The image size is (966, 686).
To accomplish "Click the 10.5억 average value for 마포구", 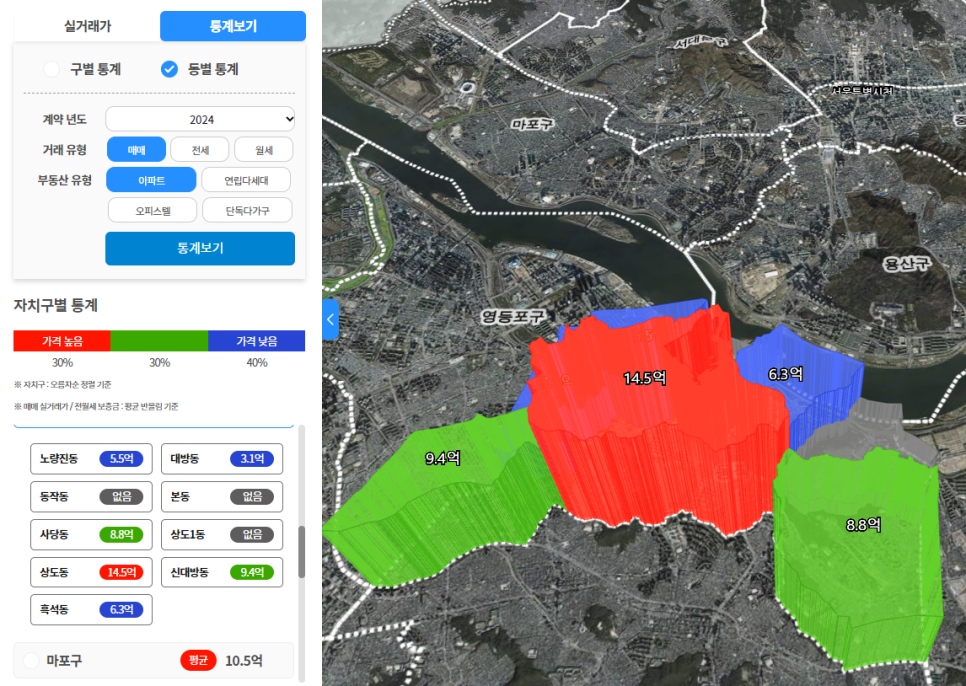I will click(244, 661).
